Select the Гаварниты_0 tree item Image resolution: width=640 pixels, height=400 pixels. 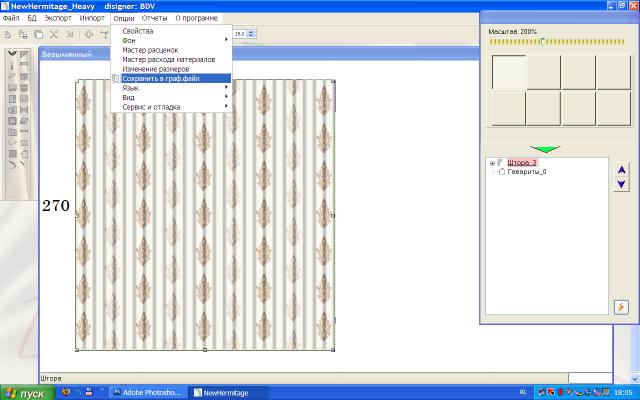tap(526, 172)
